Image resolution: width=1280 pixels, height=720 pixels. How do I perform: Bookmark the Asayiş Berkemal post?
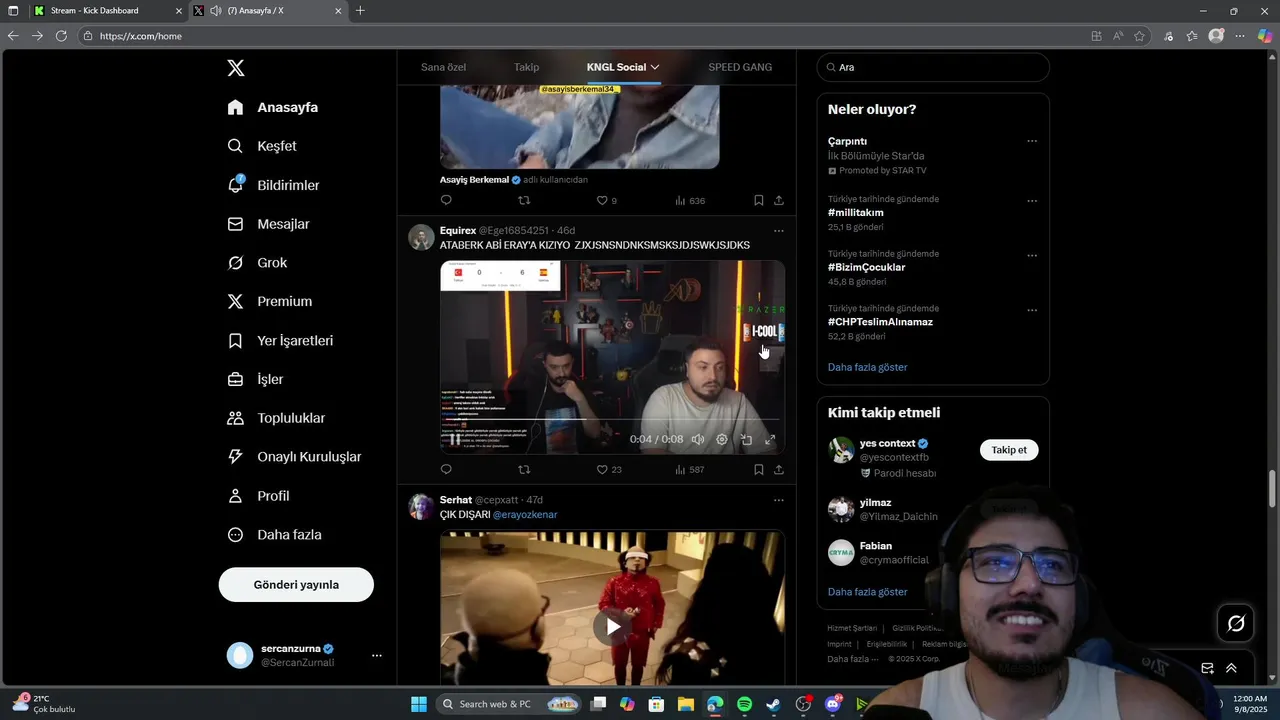(759, 200)
